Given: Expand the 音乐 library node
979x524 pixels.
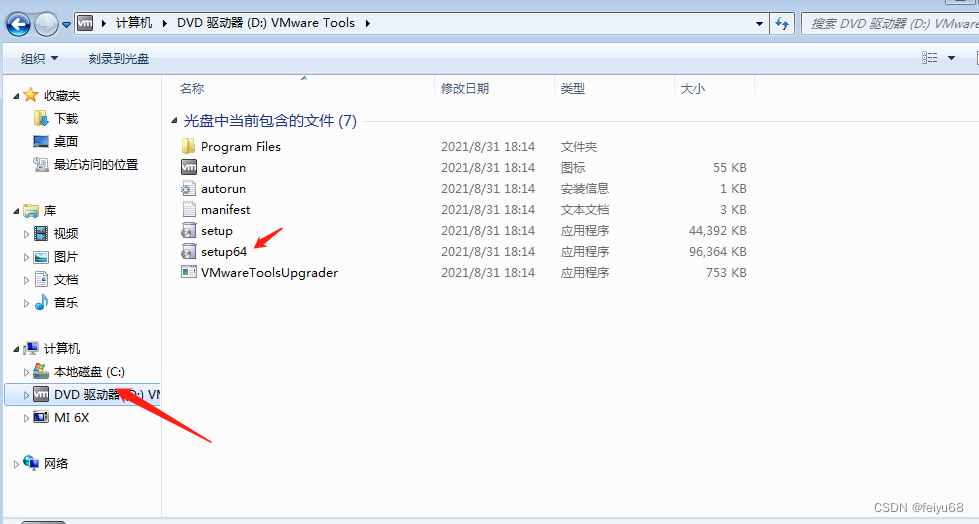Looking at the screenshot, I should coord(26,304).
